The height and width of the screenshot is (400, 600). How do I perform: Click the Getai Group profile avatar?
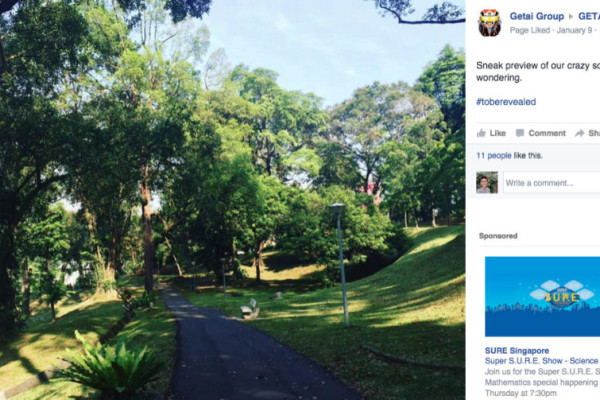[489, 23]
